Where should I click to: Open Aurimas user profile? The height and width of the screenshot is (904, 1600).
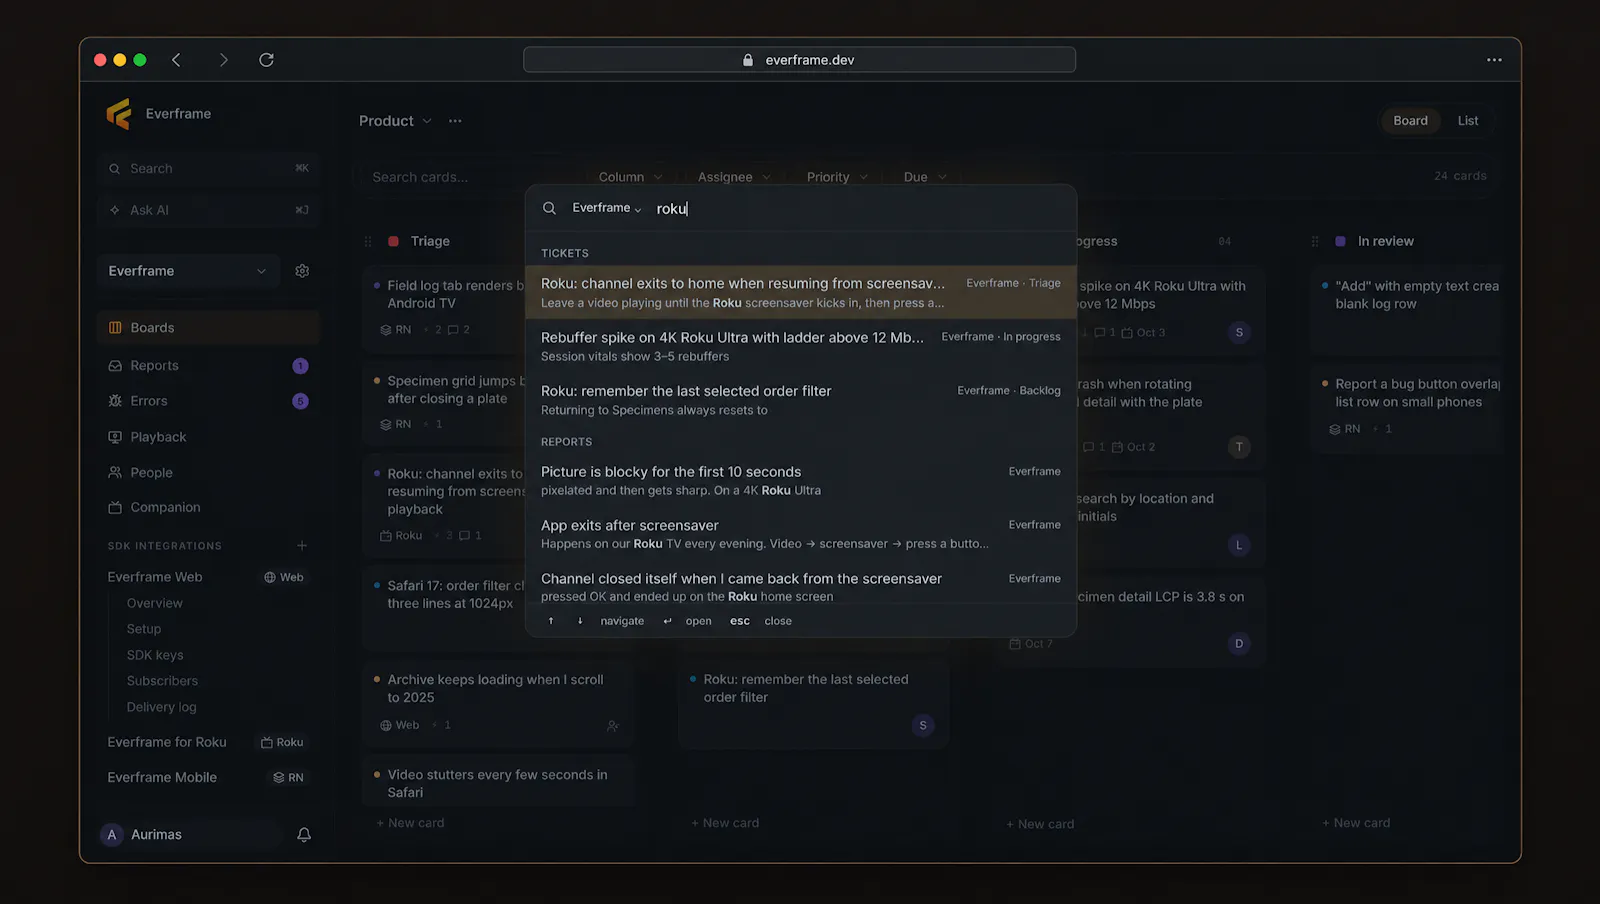coord(189,835)
